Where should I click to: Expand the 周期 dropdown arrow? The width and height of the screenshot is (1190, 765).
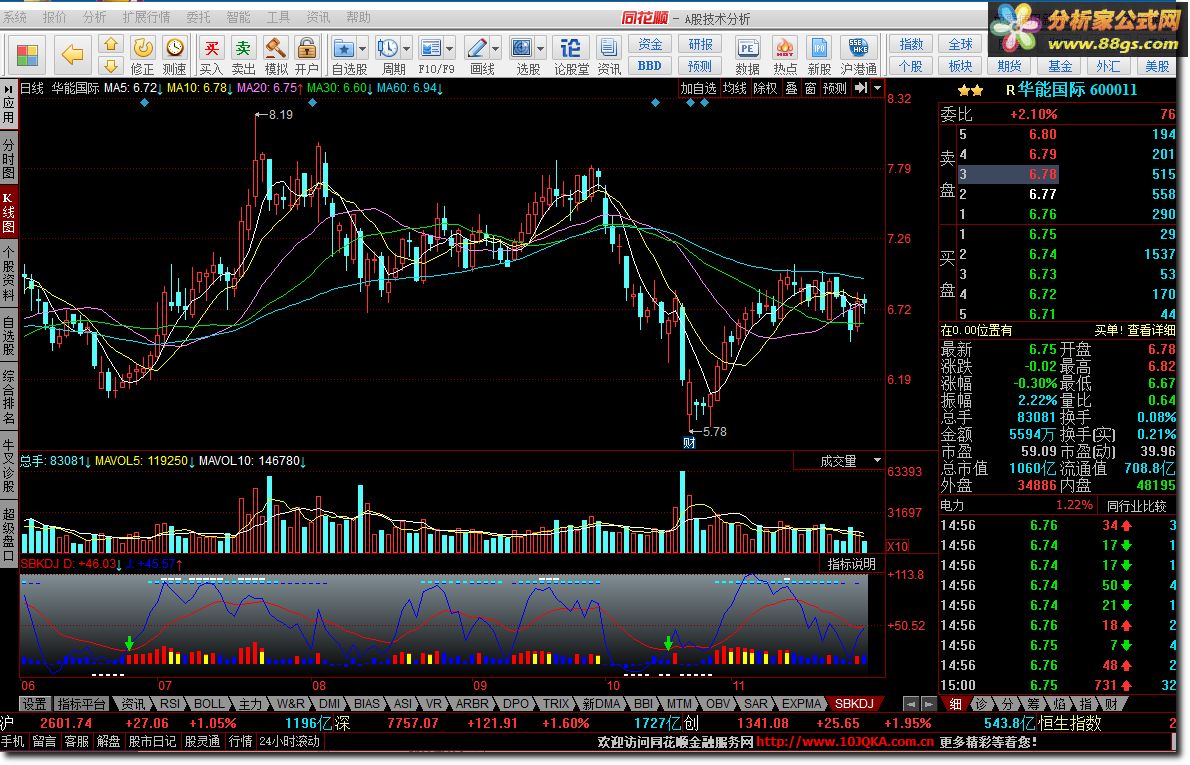click(407, 49)
